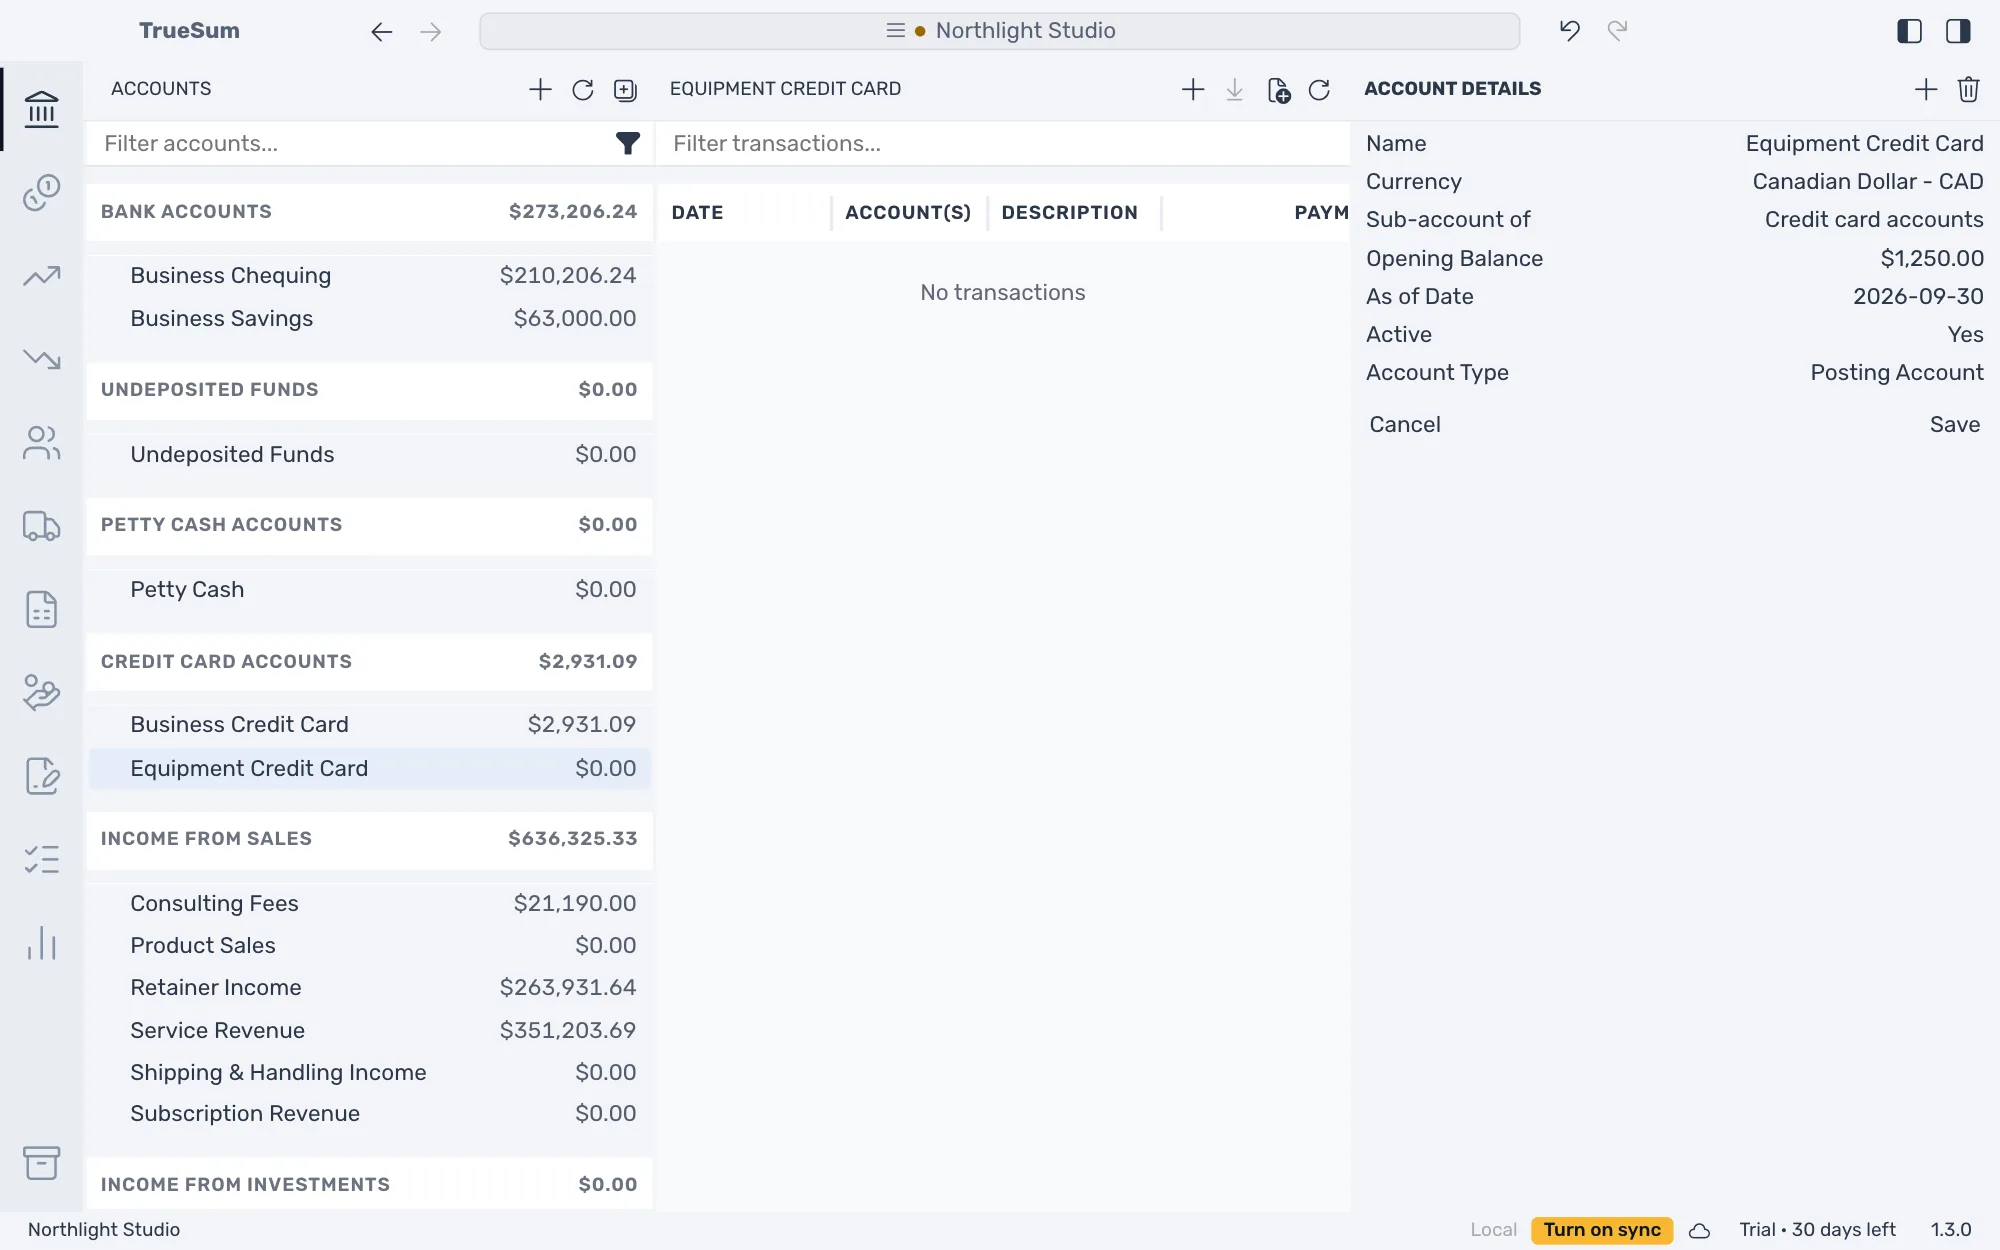Open the delivery truck suppliers icon

click(x=41, y=526)
